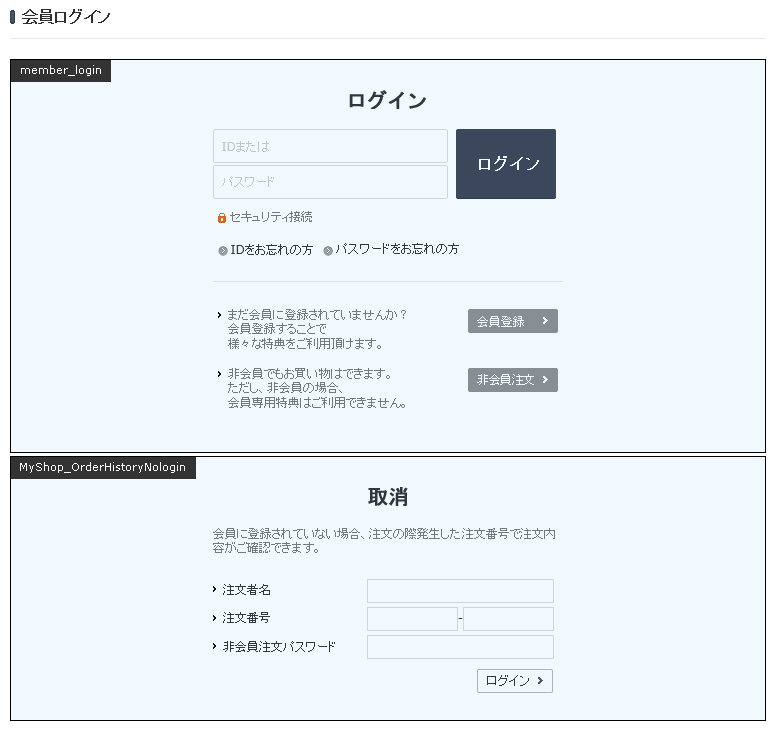
Task: Click the 会員ログイン page heading
Action: [x=66, y=17]
